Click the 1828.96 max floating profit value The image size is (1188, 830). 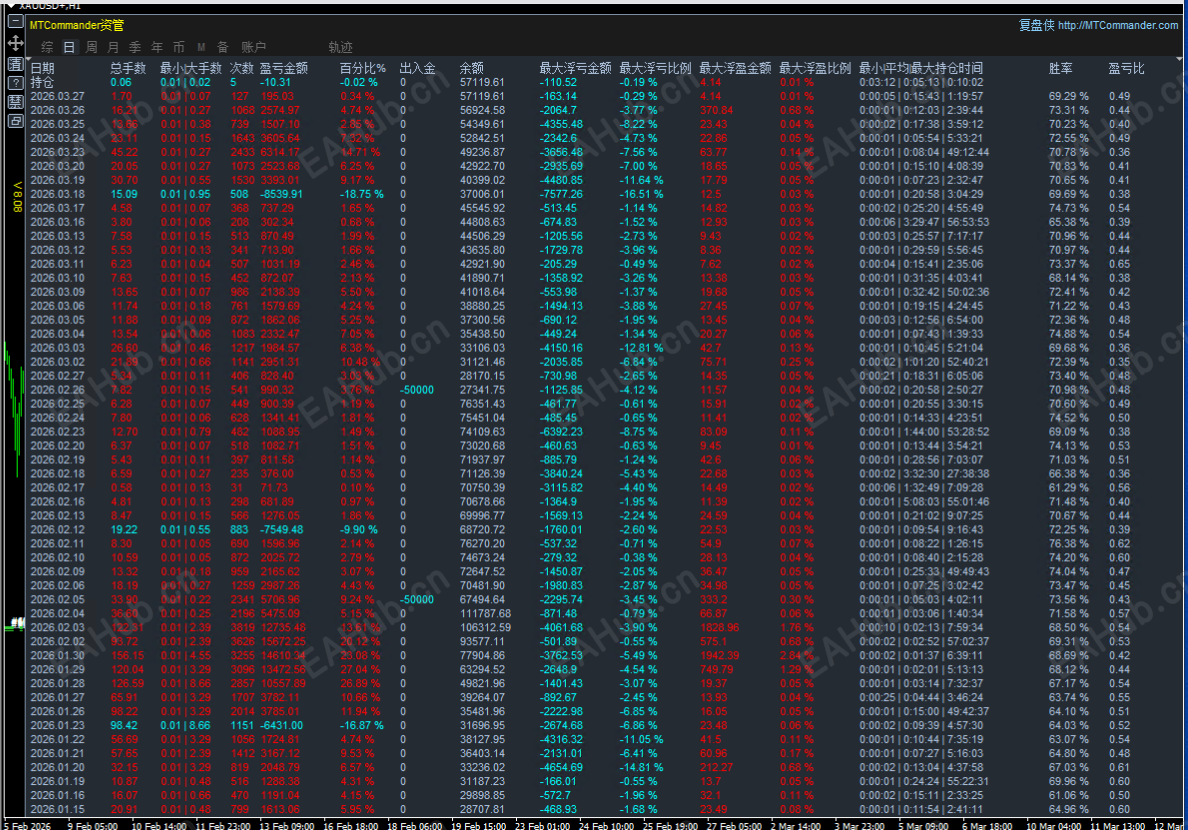[x=719, y=628]
